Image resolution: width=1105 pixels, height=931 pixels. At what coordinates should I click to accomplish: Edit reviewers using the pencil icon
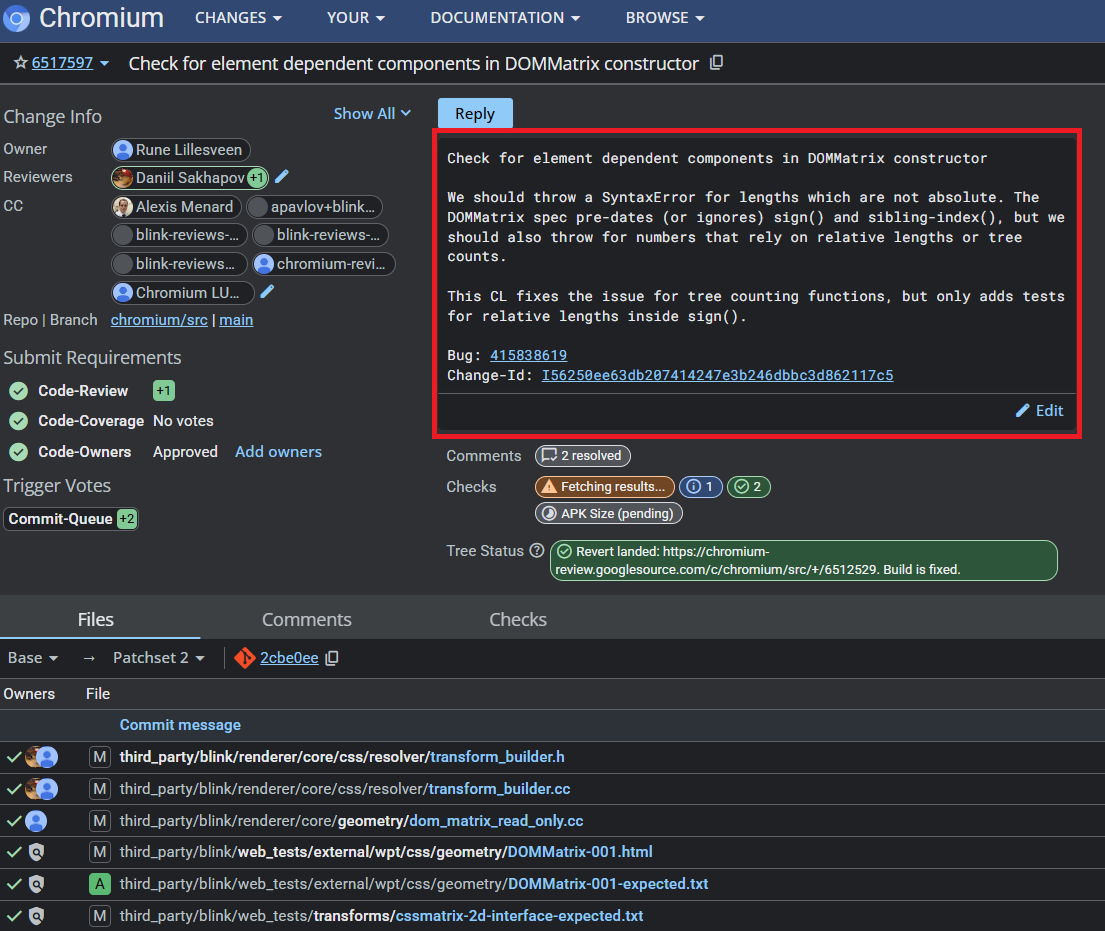[281, 177]
